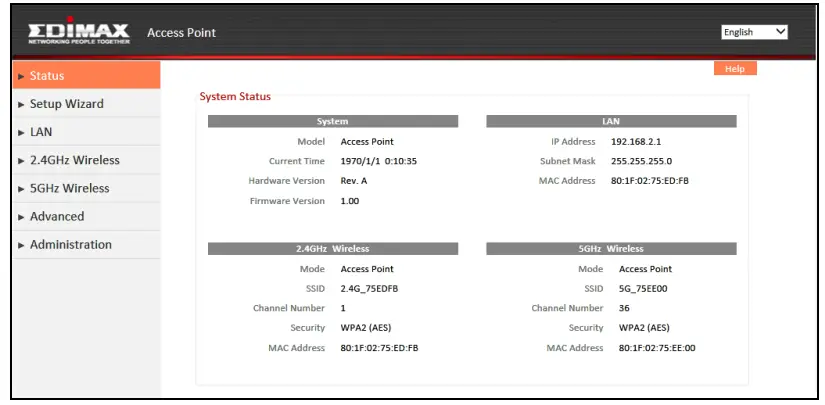Viewport: 825px width, 405px height.
Task: Click the LAN section header bar
Action: [611, 122]
